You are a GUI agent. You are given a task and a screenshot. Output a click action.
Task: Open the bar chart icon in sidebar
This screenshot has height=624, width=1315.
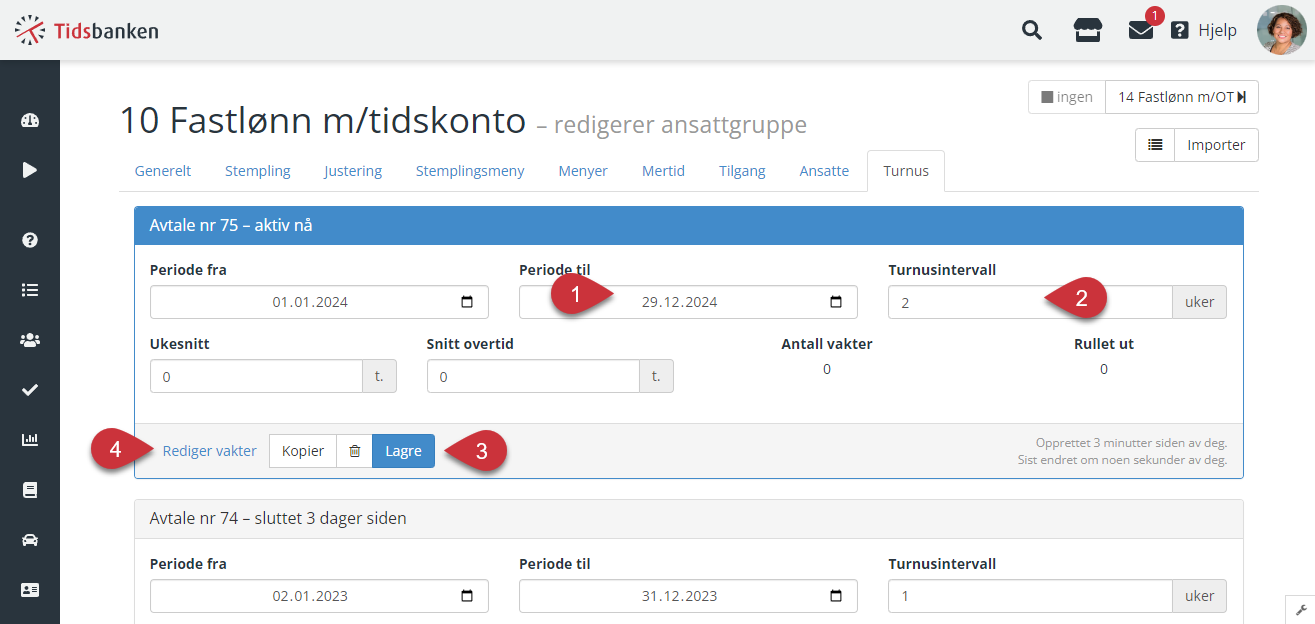[x=30, y=440]
